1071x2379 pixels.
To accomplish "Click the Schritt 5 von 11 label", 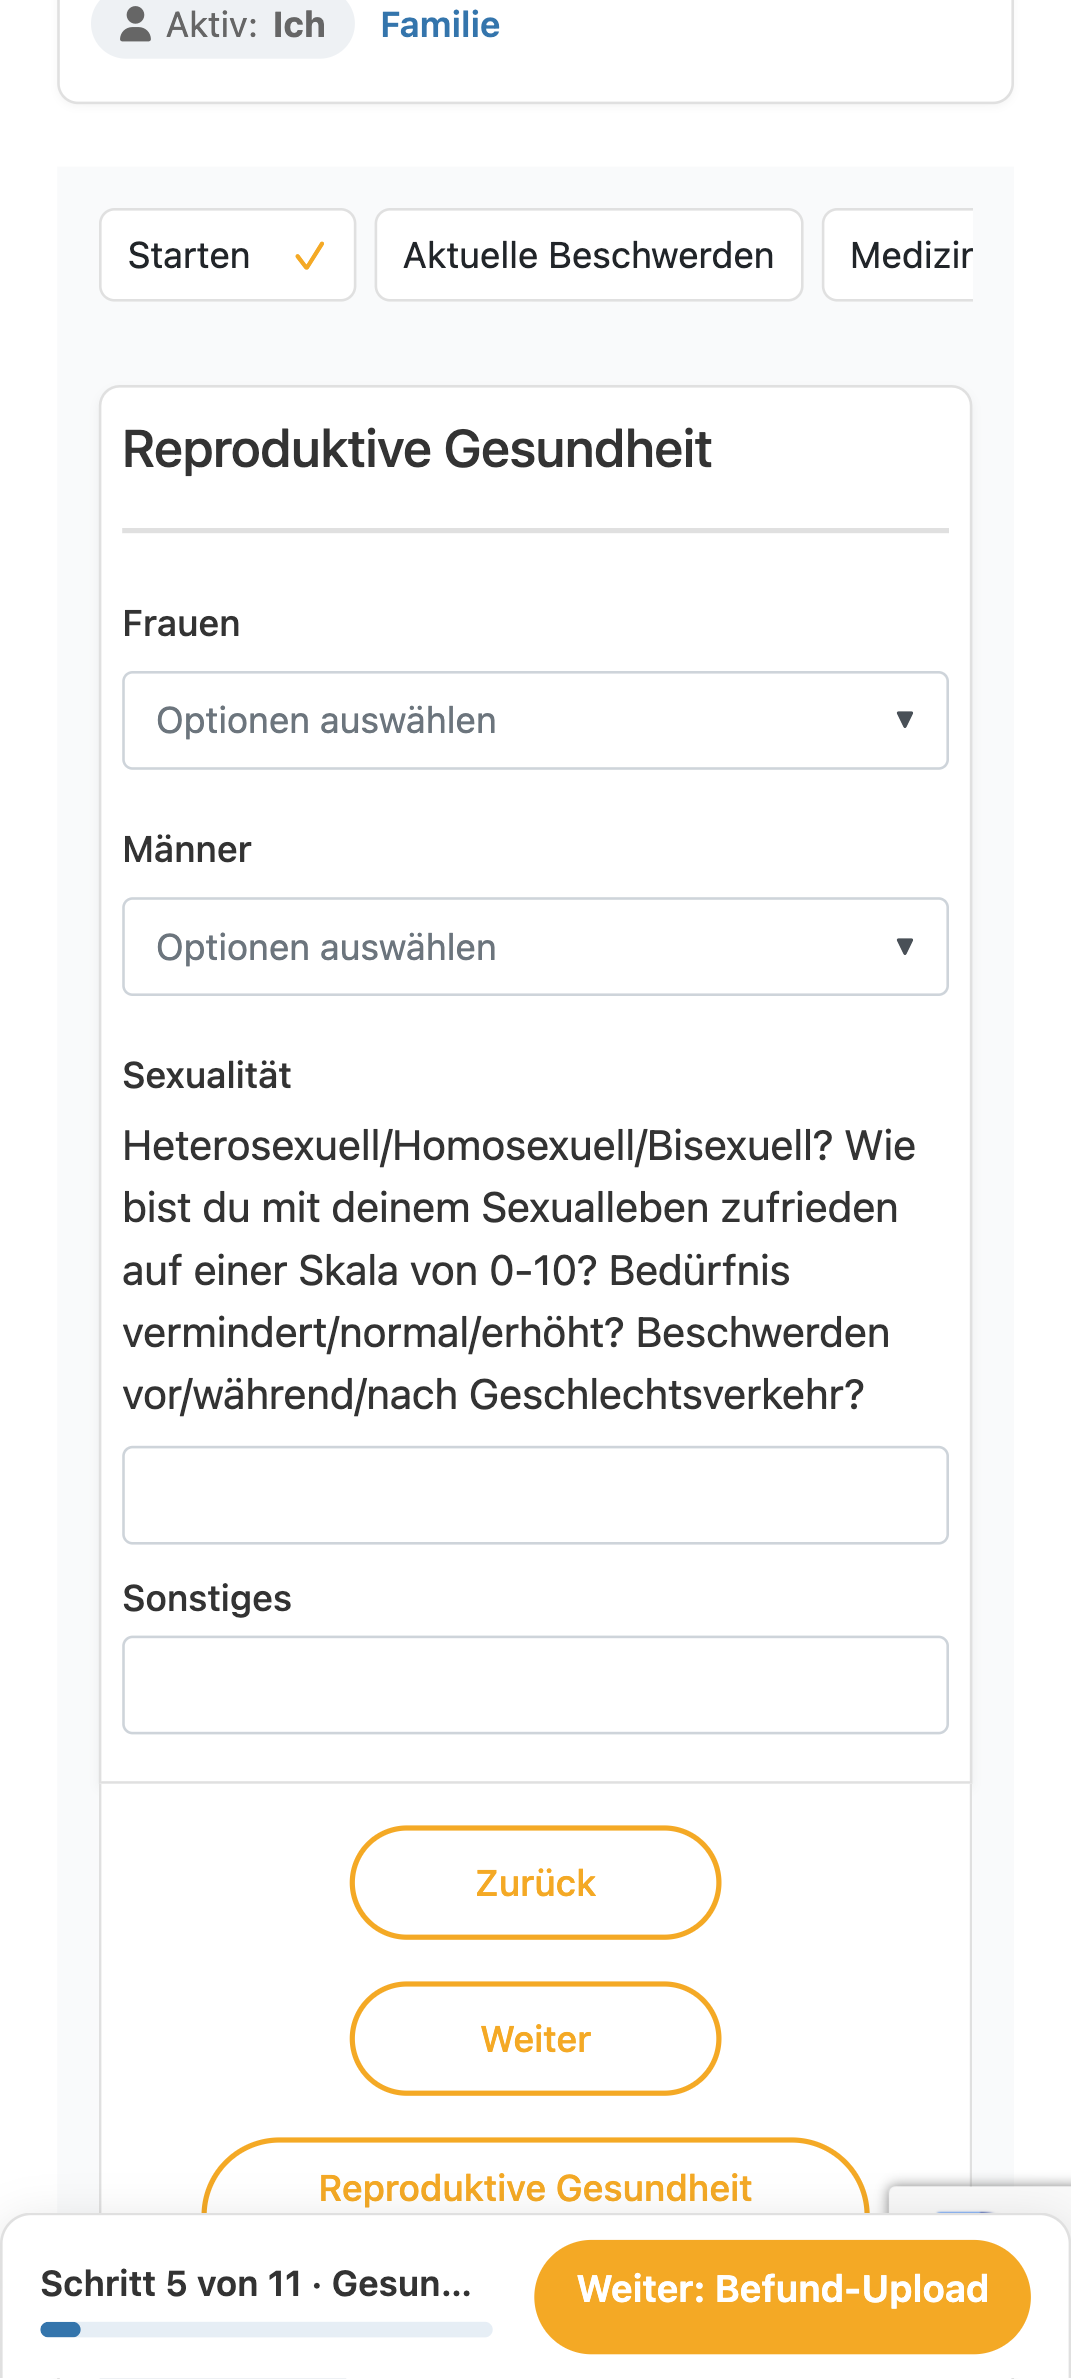I will (255, 2284).
